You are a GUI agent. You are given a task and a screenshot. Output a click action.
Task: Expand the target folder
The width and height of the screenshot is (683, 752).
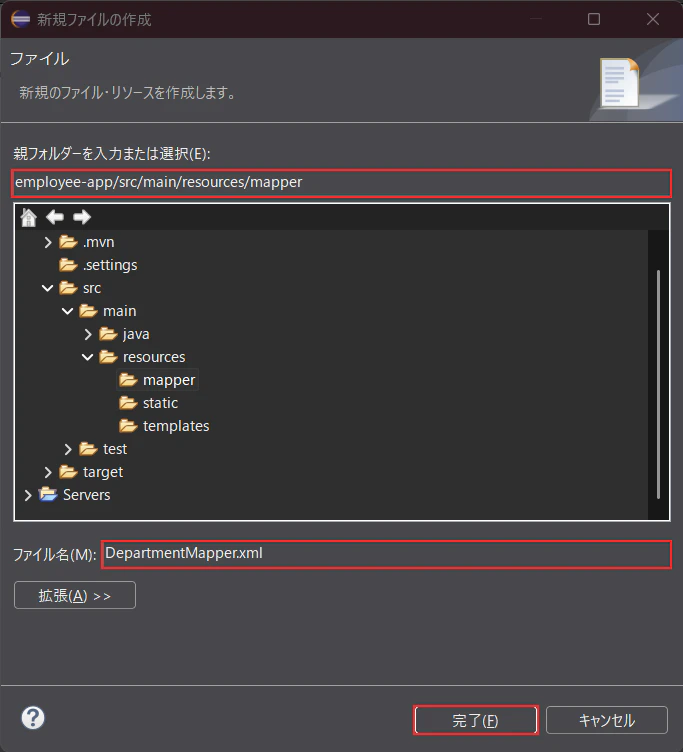pyautogui.click(x=47, y=472)
